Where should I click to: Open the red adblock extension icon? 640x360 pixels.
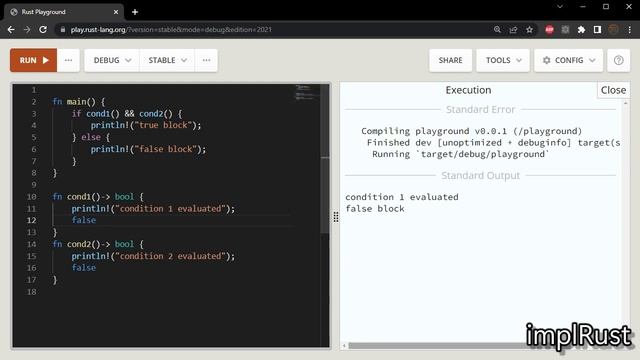549,29
